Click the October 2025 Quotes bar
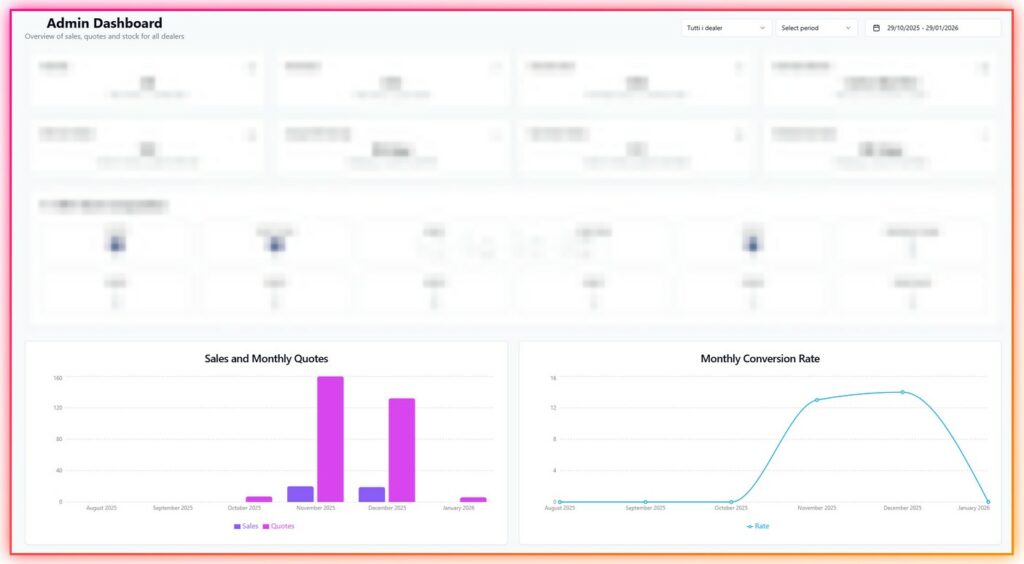 (x=259, y=499)
